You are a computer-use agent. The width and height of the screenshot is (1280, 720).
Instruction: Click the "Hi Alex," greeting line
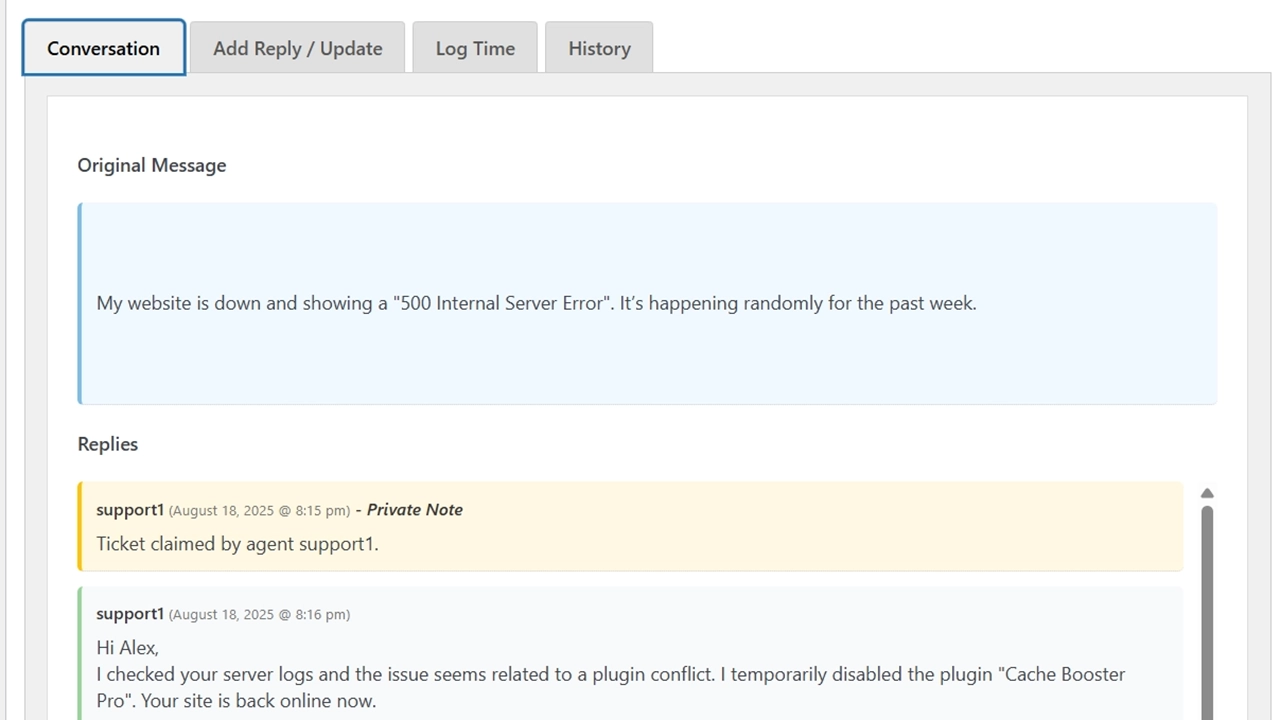click(x=127, y=647)
